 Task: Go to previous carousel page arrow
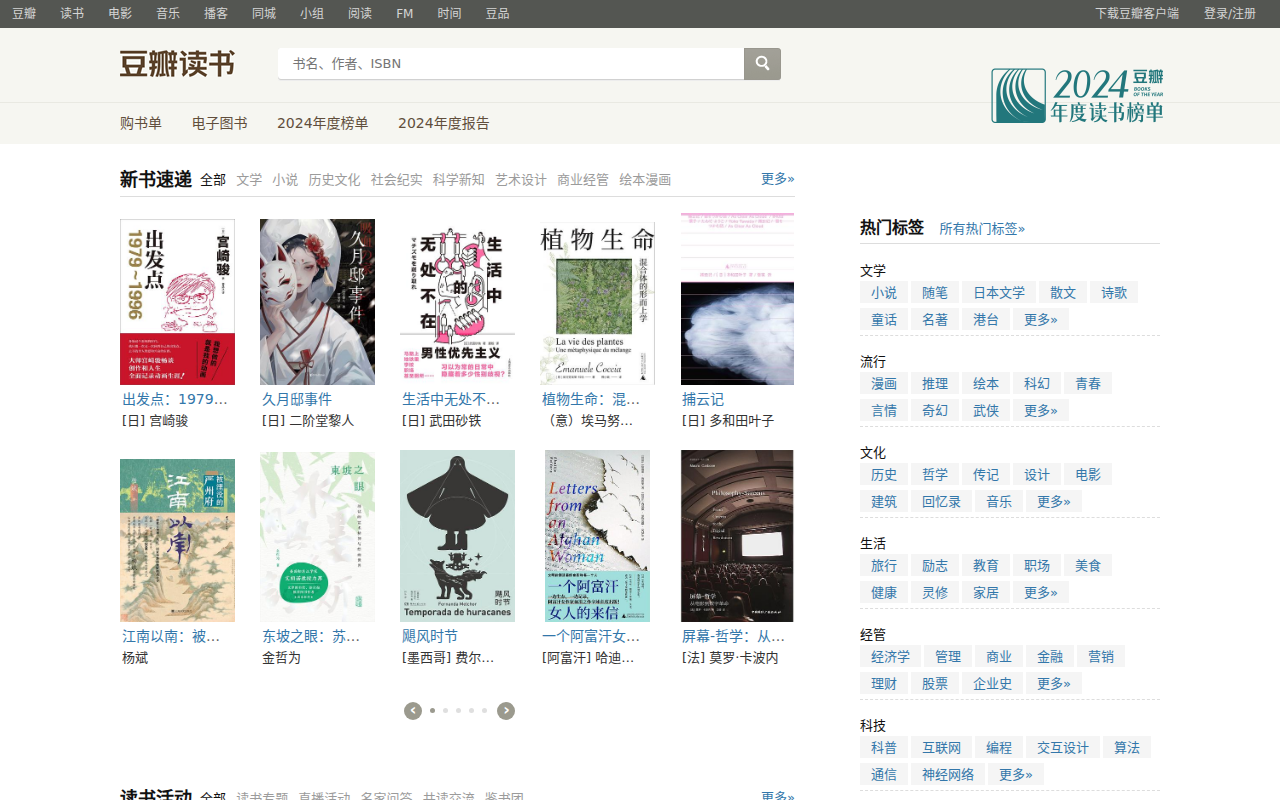(413, 711)
